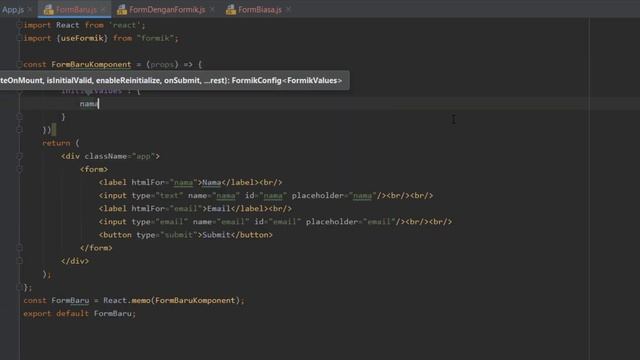Click the 'props' parameter
The height and width of the screenshot is (360, 640).
[162, 64]
